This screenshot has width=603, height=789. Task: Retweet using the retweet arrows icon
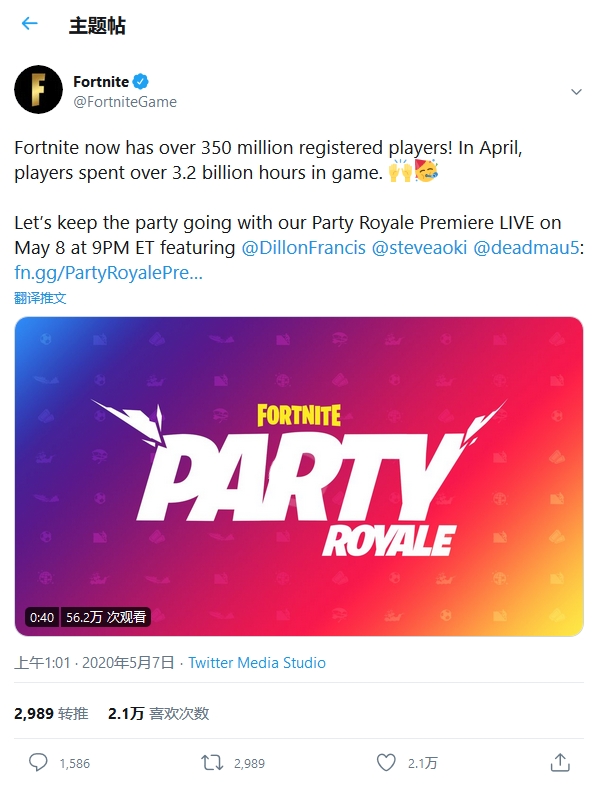212,763
